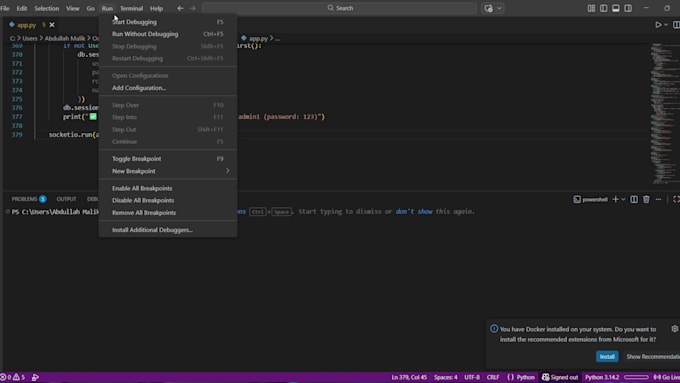Screen dimensions: 680x383
Task: Click the Go Back arrow
Action: click(180, 8)
